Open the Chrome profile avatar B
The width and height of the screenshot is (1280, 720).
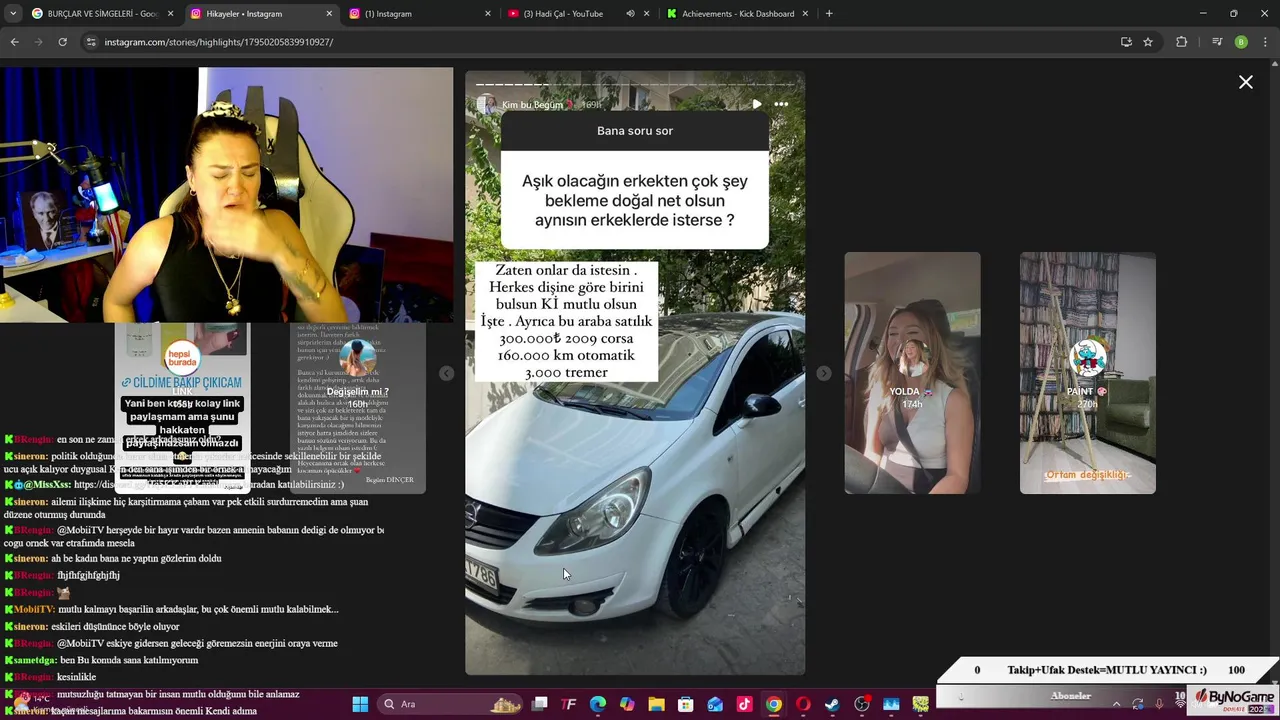tap(1241, 42)
